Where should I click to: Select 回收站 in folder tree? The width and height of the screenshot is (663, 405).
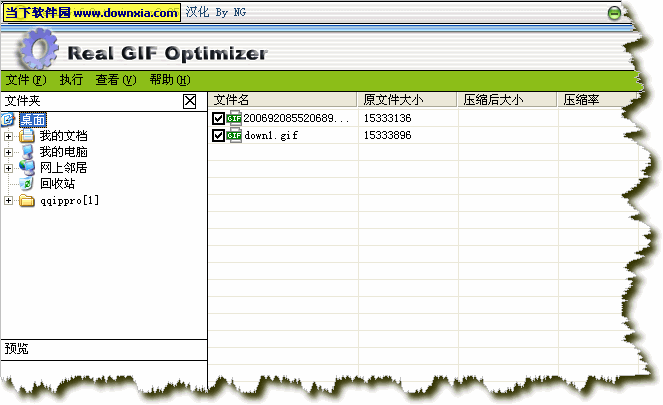(58, 184)
